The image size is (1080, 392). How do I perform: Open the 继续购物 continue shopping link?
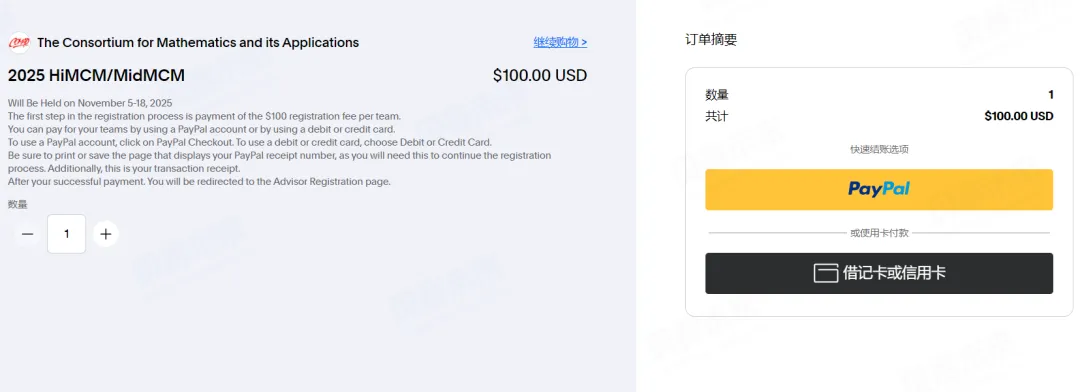(560, 42)
